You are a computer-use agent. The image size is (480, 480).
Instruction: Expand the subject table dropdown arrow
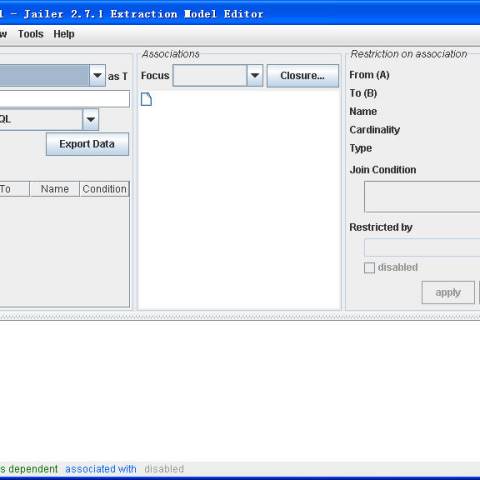pyautogui.click(x=97, y=76)
